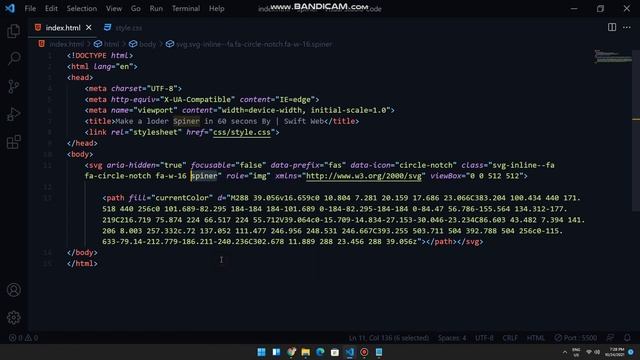Open the notifications bell in status bar

coord(627,338)
